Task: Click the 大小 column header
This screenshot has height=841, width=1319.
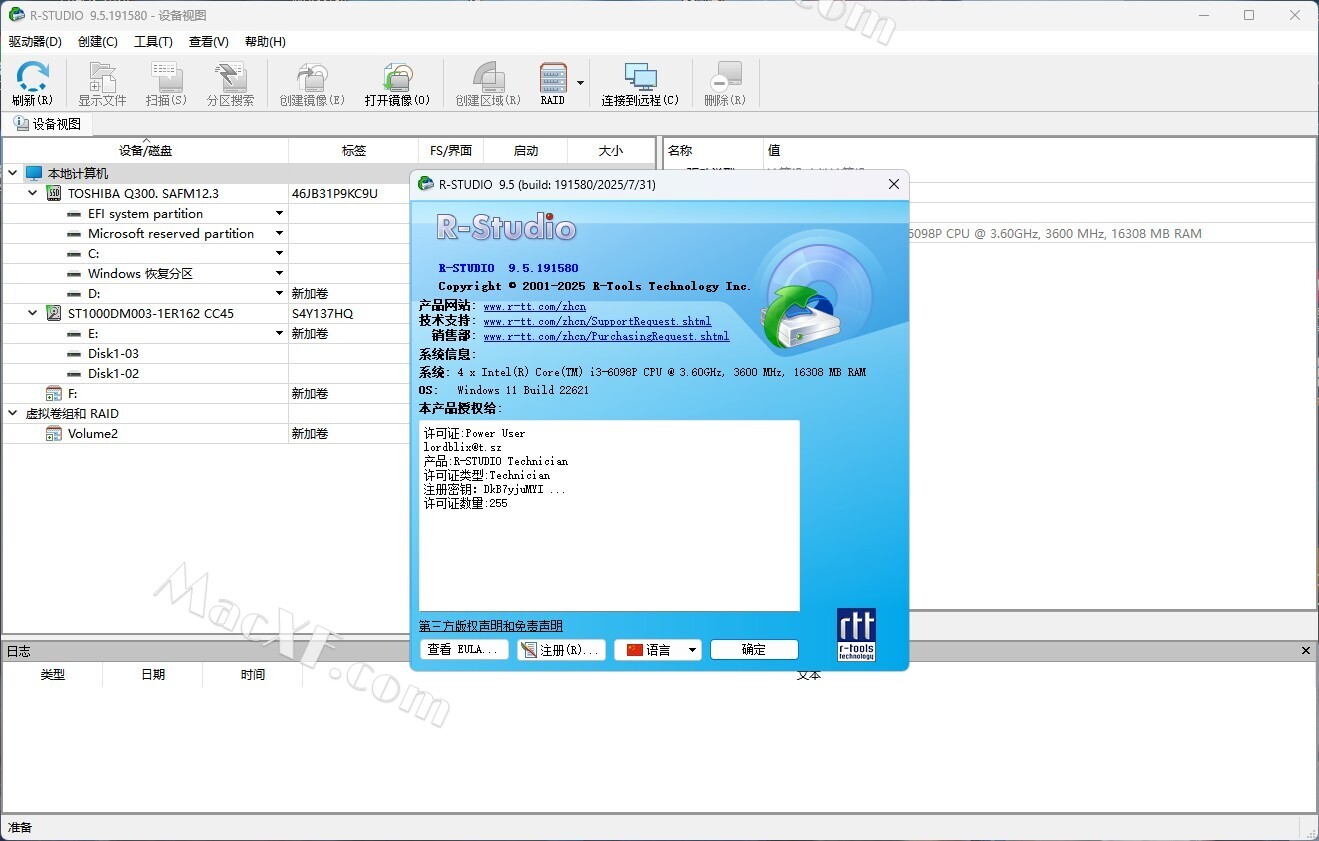Action: (x=611, y=151)
